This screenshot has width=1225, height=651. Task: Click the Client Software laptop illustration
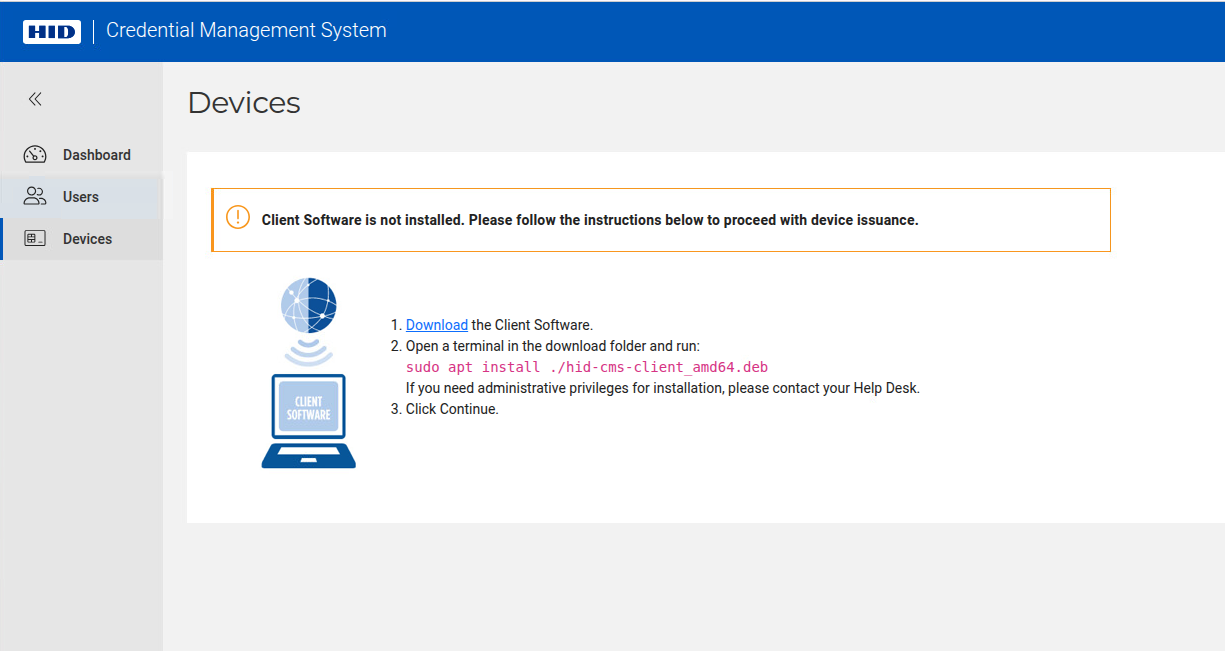309,421
